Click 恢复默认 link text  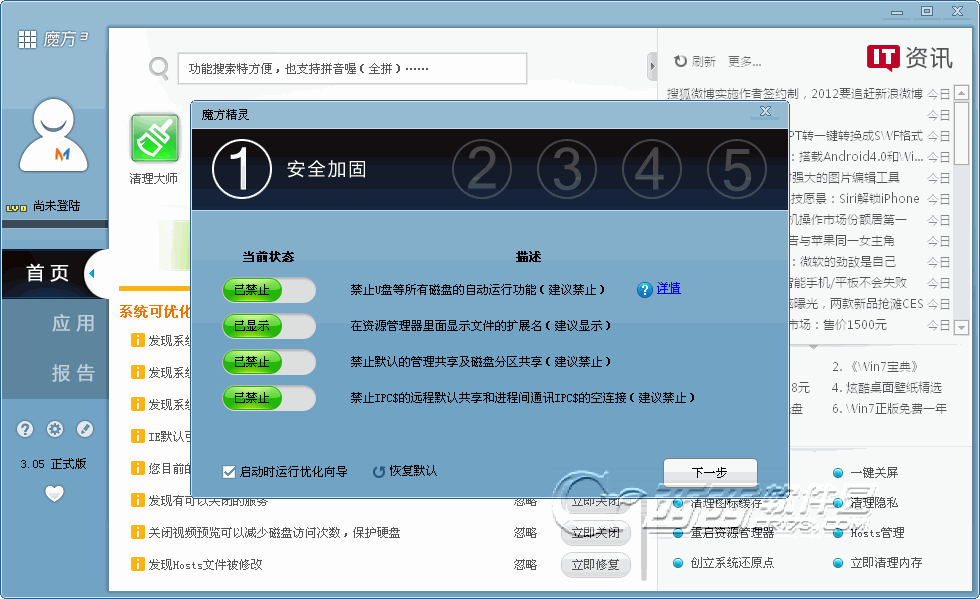click(x=413, y=471)
